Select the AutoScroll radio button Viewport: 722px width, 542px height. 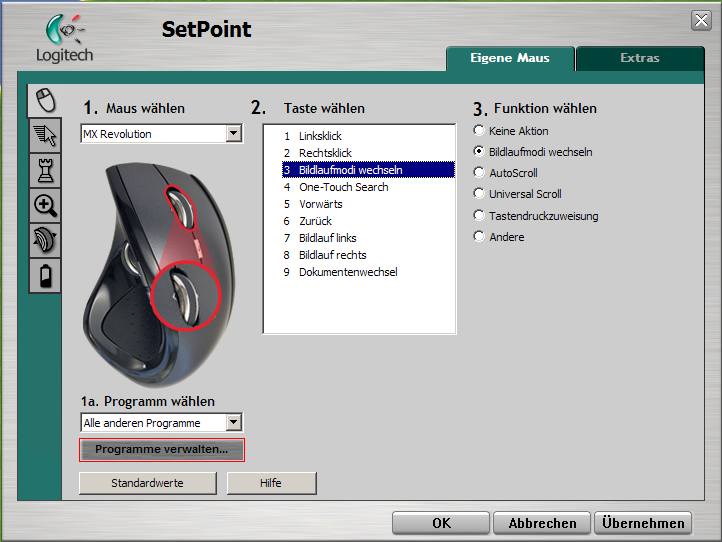pos(479,173)
